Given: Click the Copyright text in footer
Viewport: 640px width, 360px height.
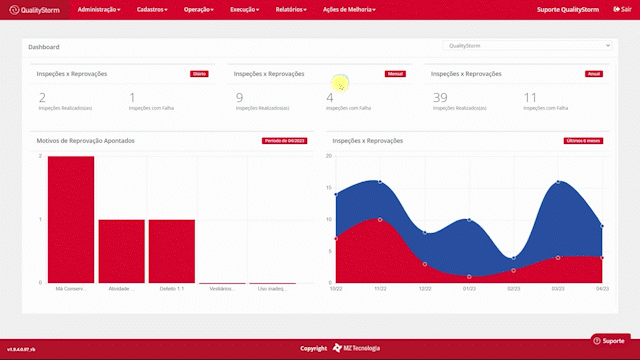Looking at the screenshot, I should tap(313, 348).
